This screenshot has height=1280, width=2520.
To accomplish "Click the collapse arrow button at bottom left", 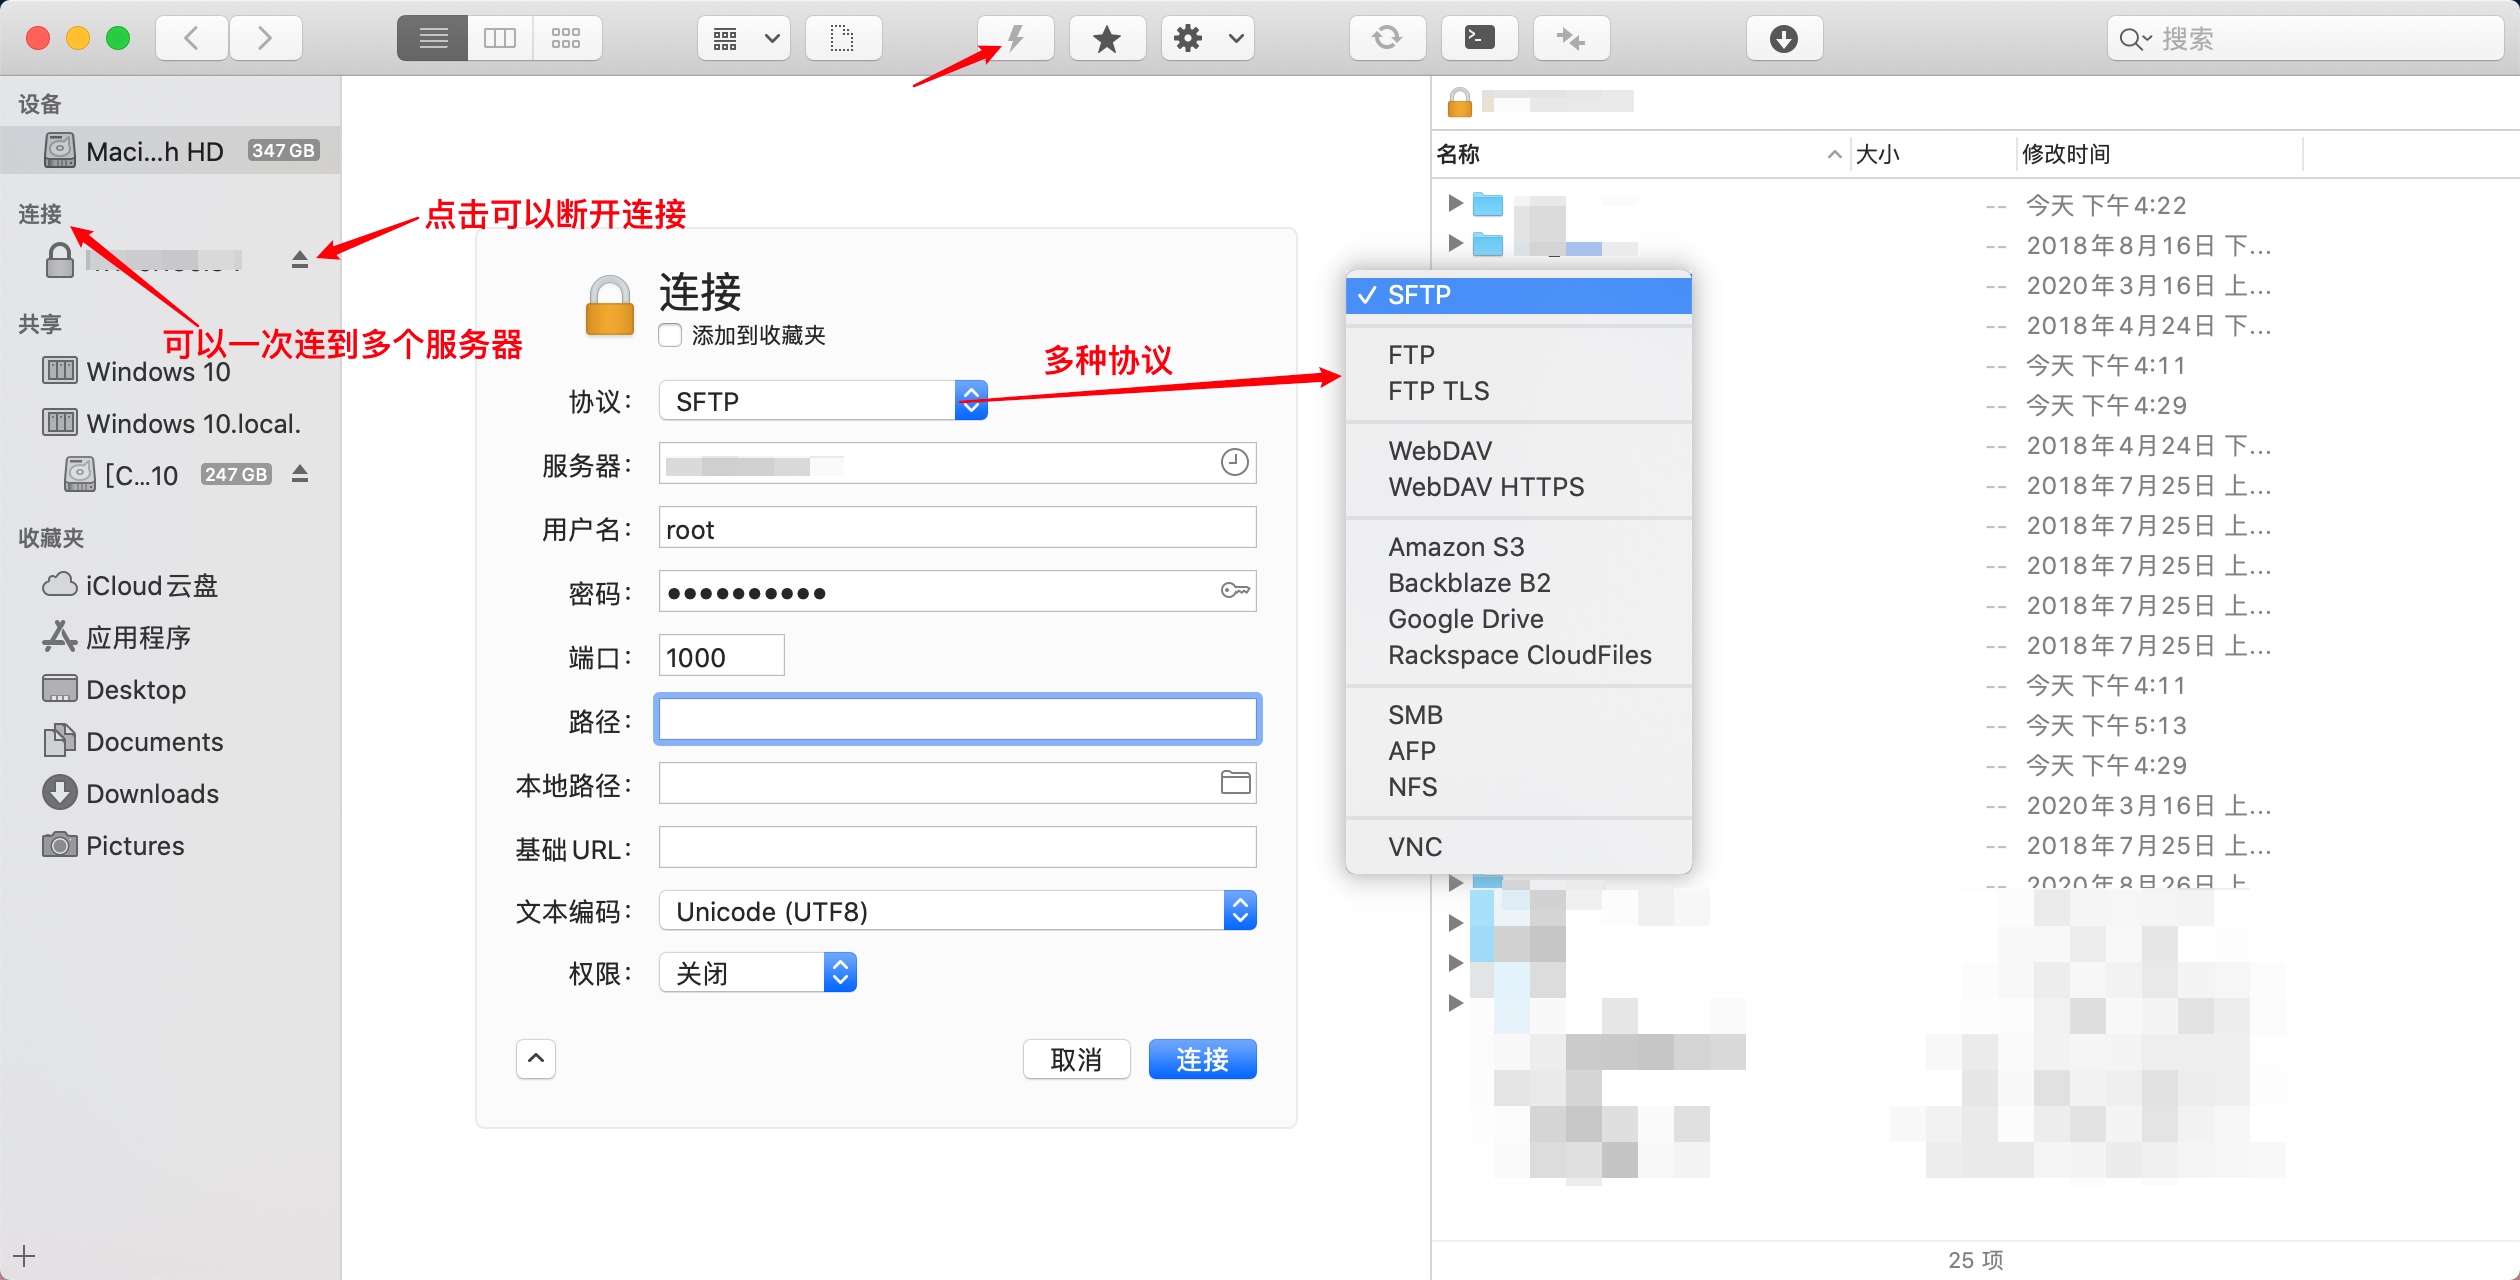I will click(535, 1058).
